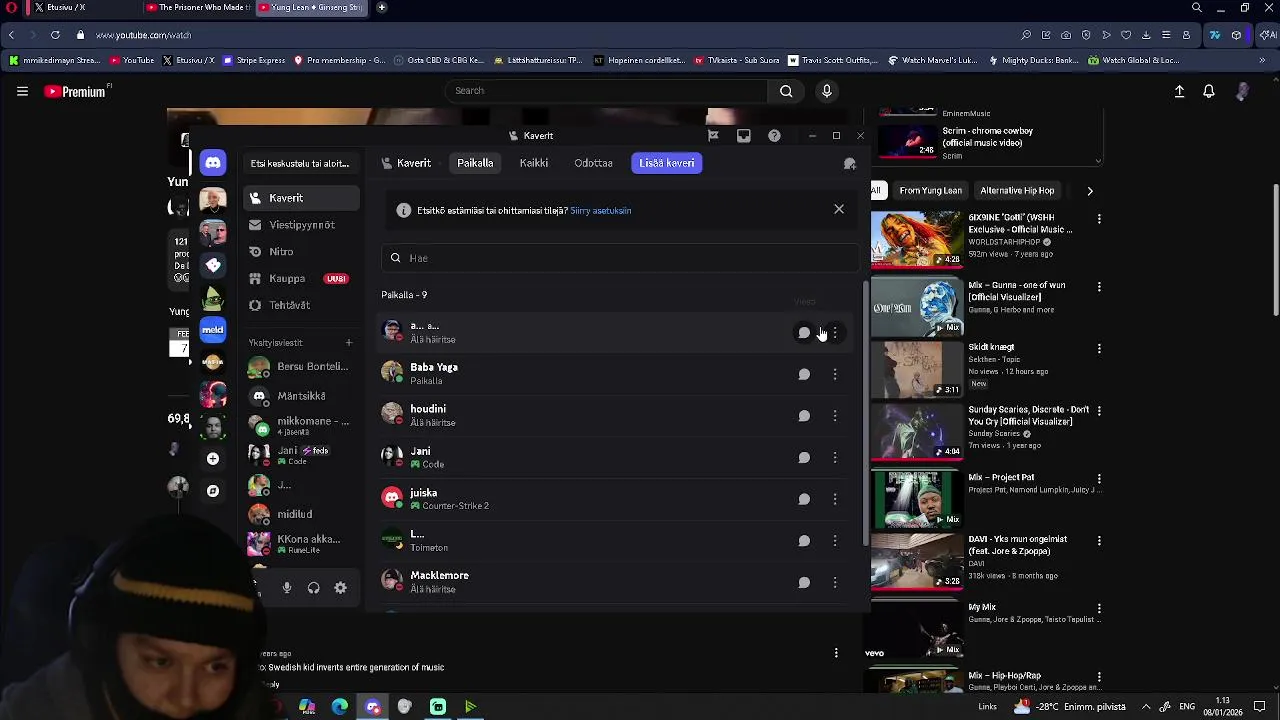
Task: Show more filter chips with arrow
Action: point(1090,190)
